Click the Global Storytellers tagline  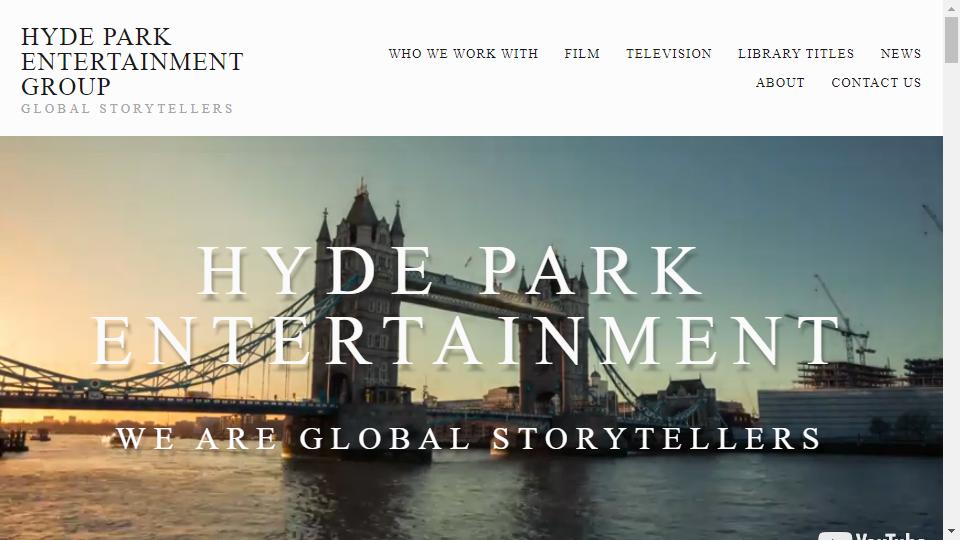[127, 109]
